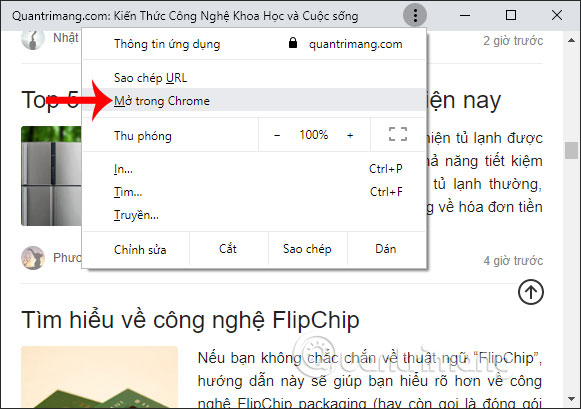Click the lock icon beside quantrimang.com

pos(293,43)
